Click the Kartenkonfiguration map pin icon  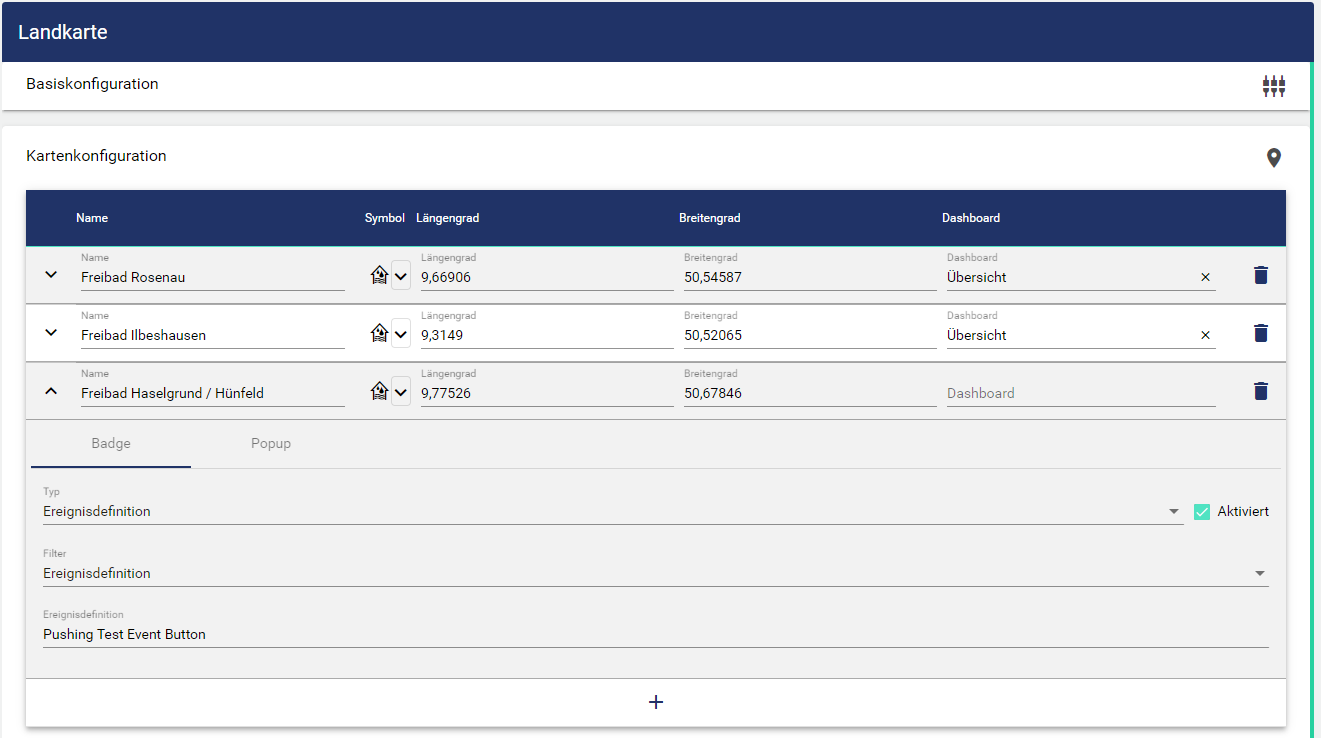[x=1273, y=158]
